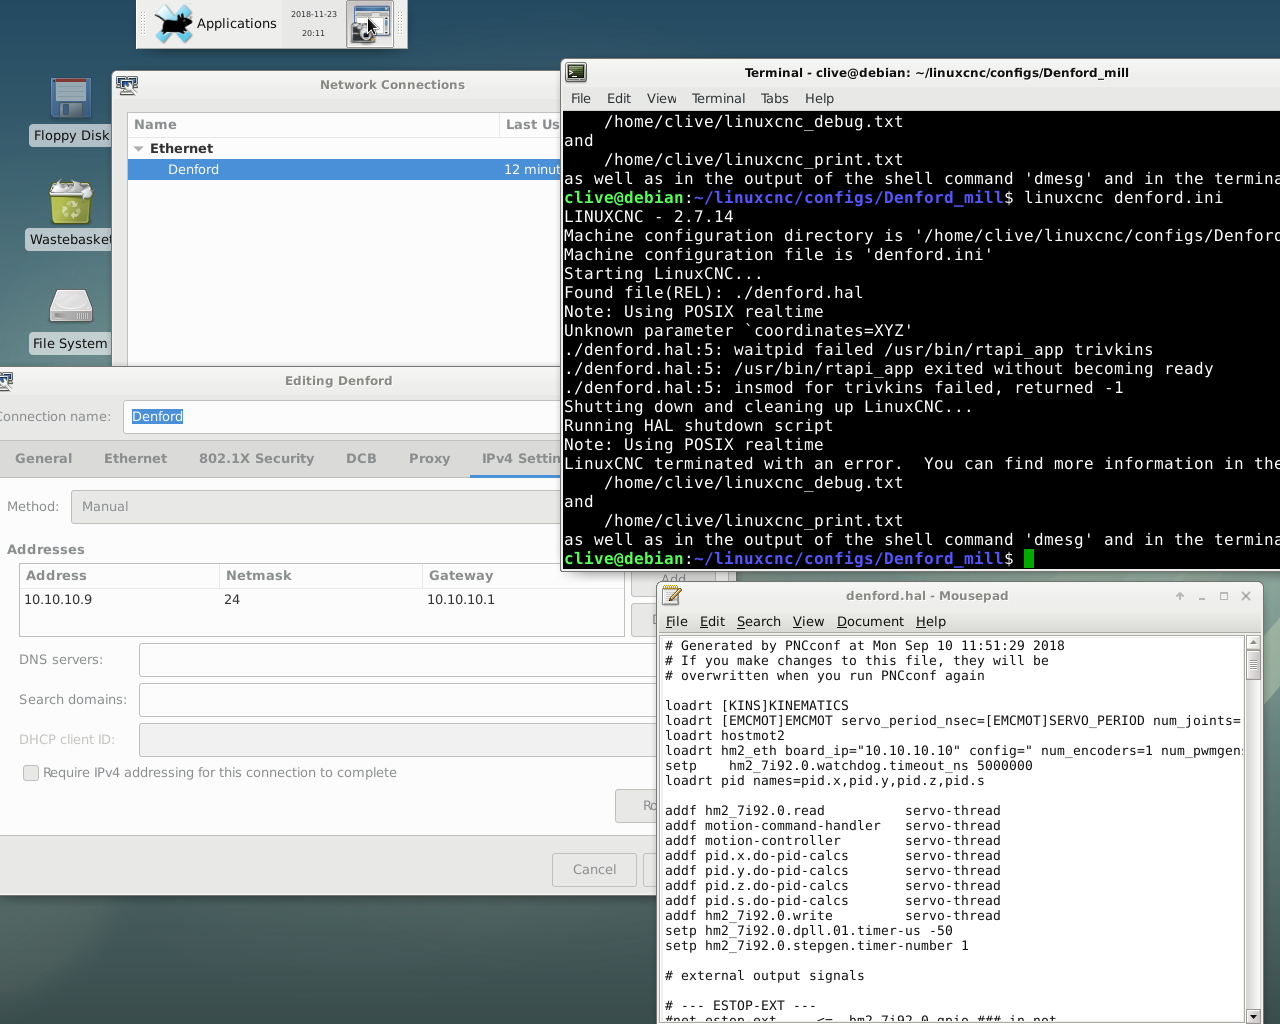Click the Terminal window title bar

coord(936,72)
